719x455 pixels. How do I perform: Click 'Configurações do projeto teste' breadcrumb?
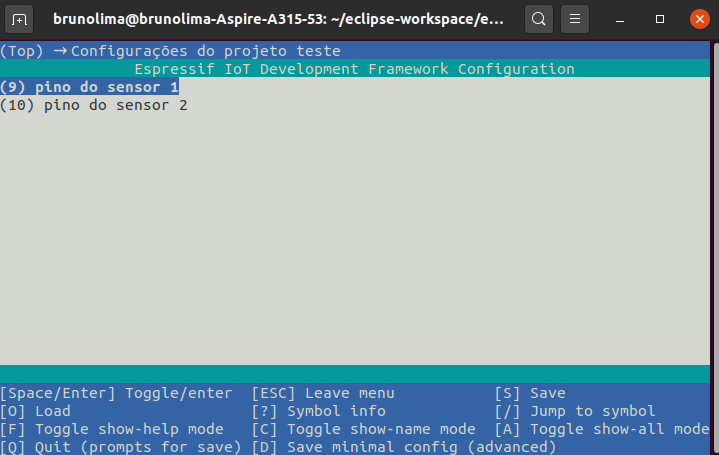pos(206,51)
